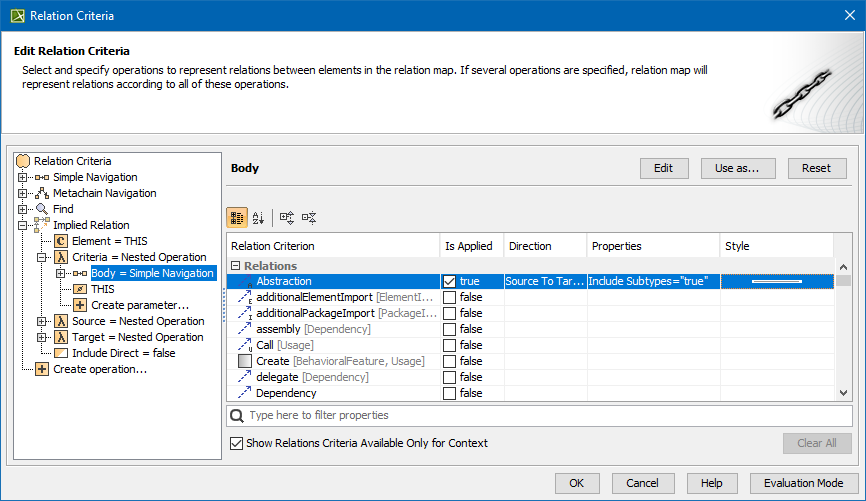Uncheck the Abstraction Is Applied checkbox
This screenshot has height=501, width=866.
(x=449, y=282)
